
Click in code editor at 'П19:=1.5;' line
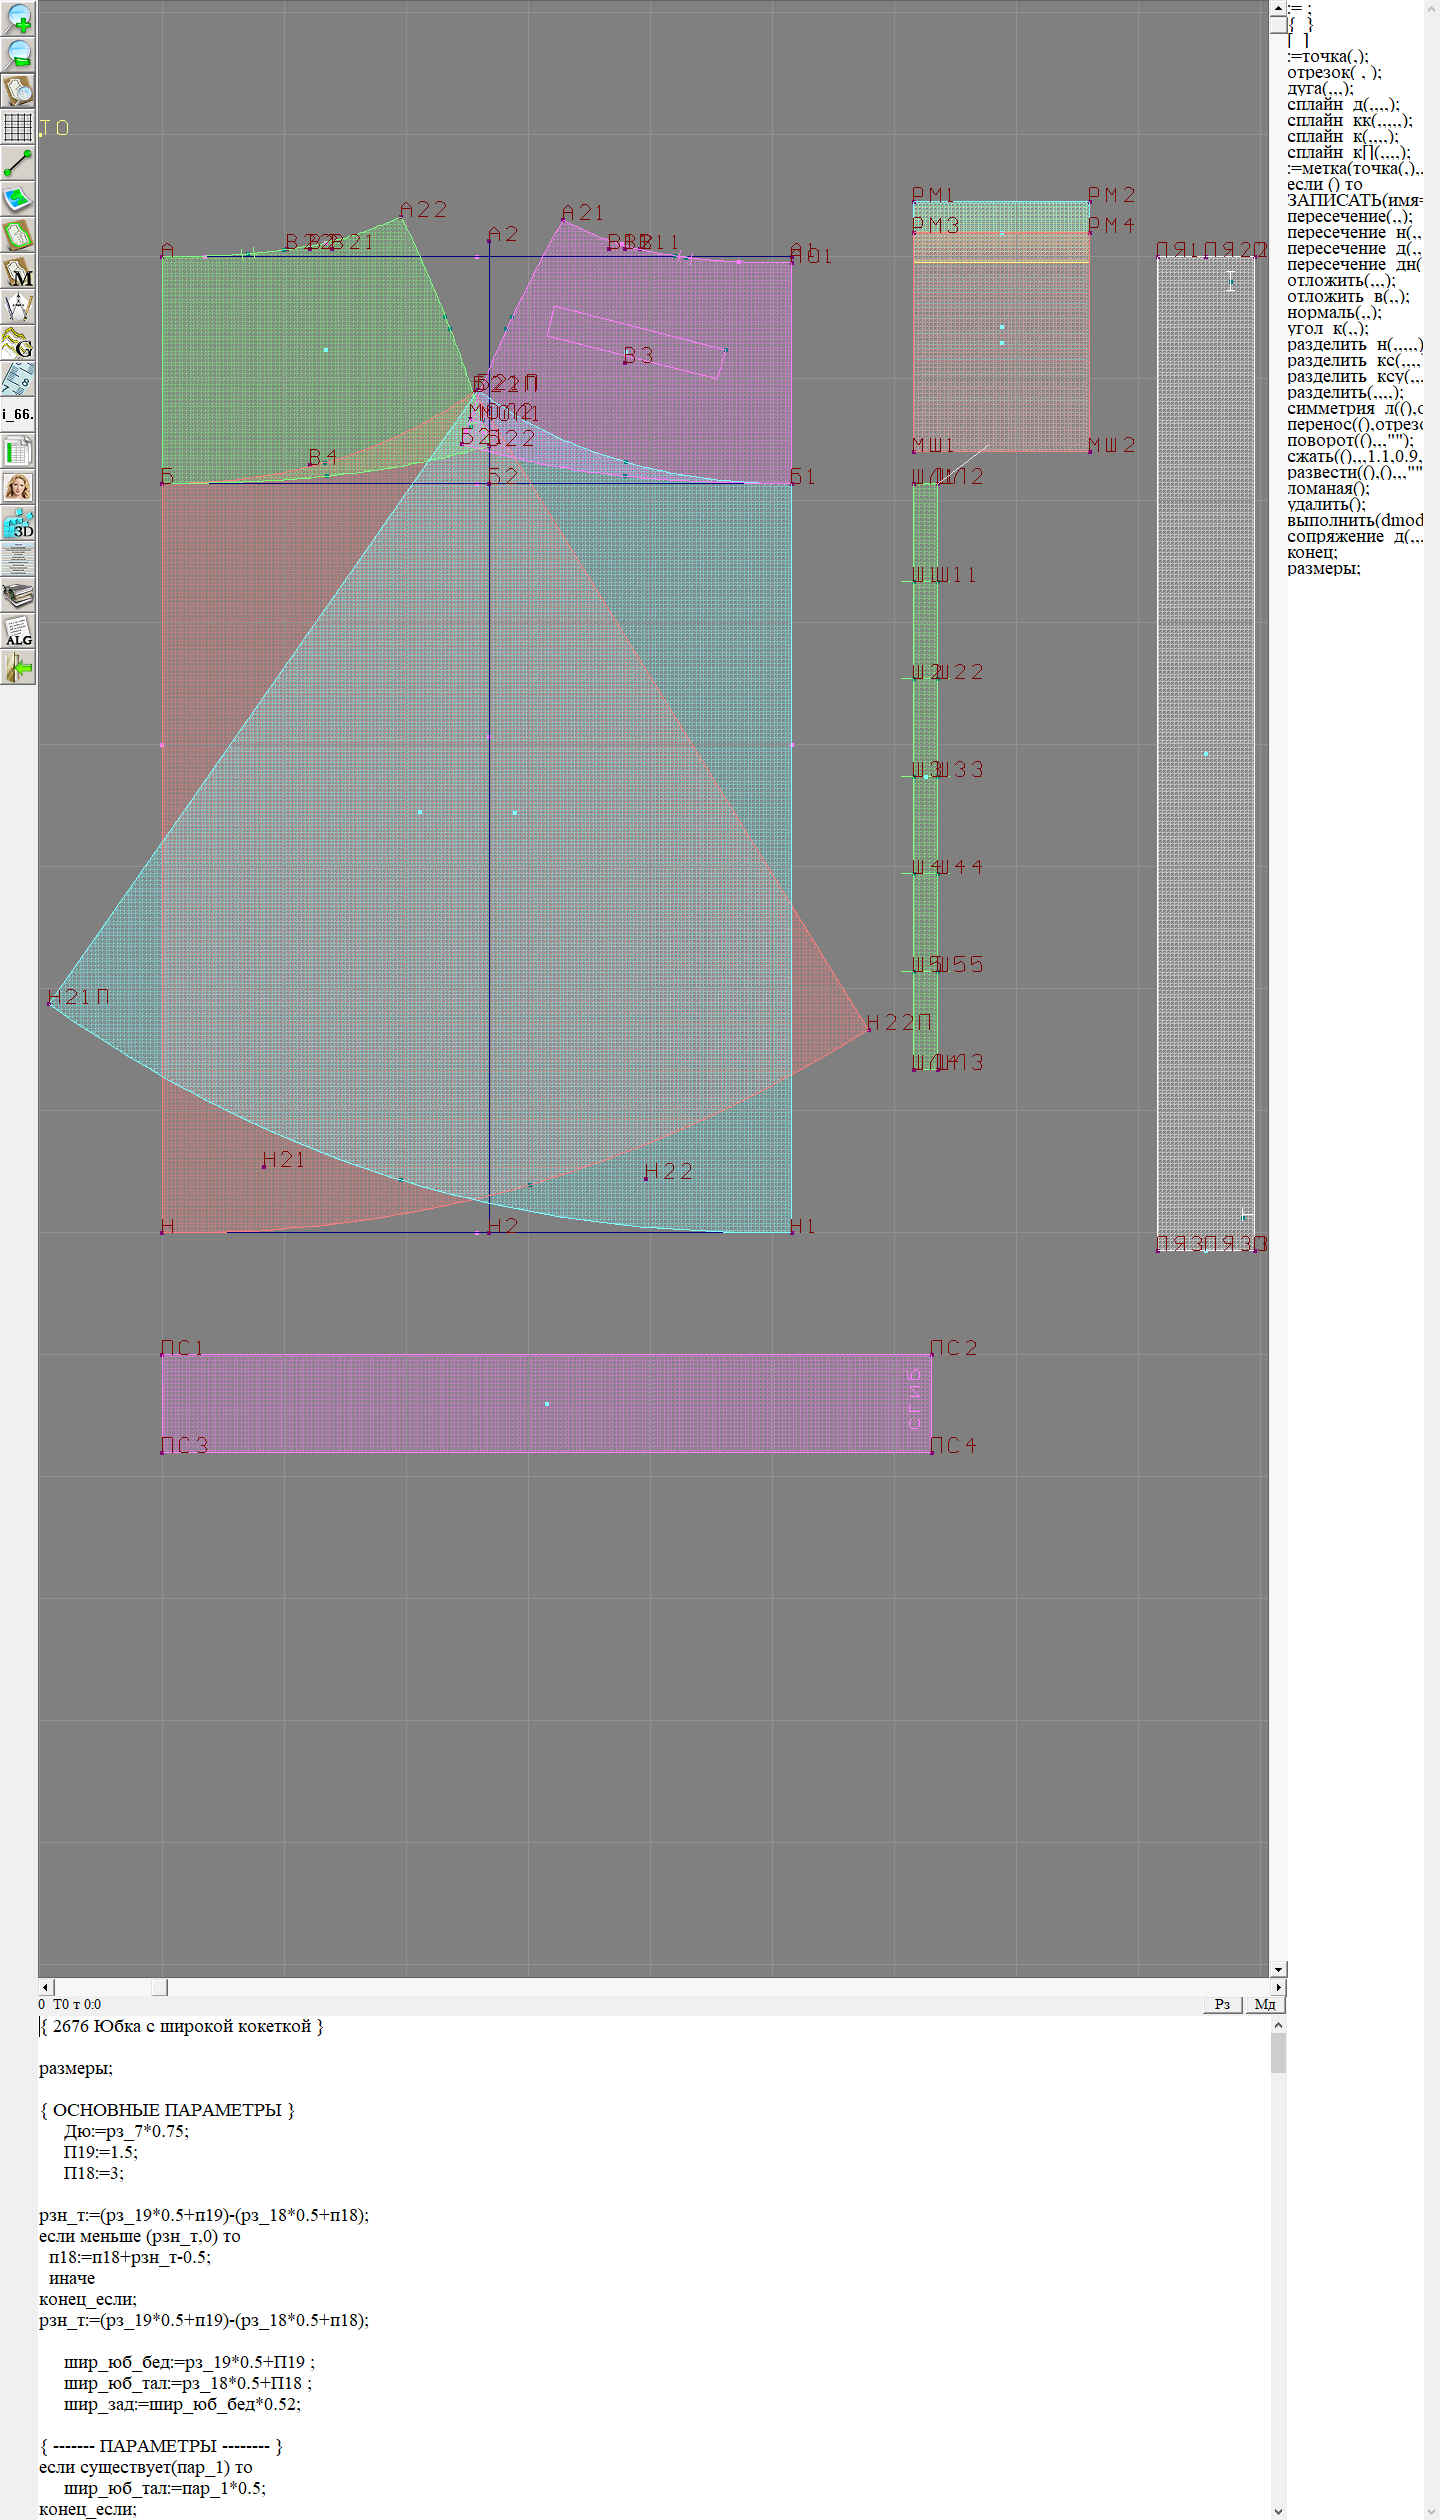click(101, 2152)
